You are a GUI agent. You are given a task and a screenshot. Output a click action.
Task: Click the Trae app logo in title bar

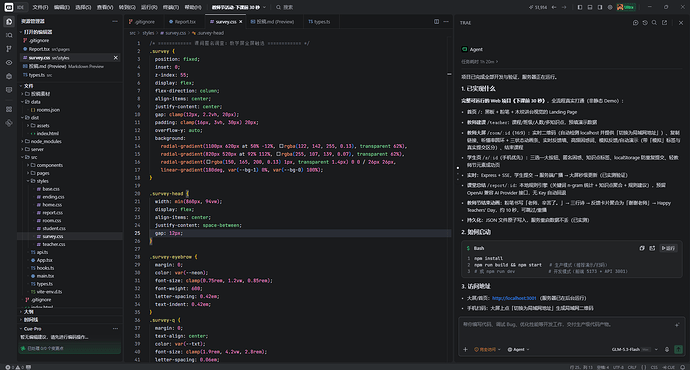tap(9, 7)
